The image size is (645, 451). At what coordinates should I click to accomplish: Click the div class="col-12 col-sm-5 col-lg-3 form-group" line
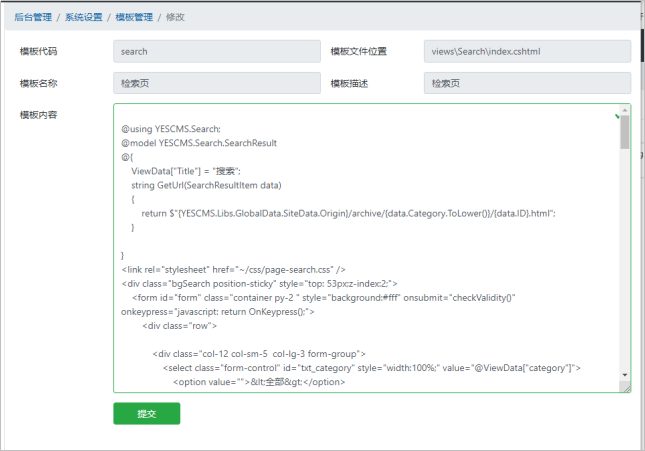click(x=259, y=354)
